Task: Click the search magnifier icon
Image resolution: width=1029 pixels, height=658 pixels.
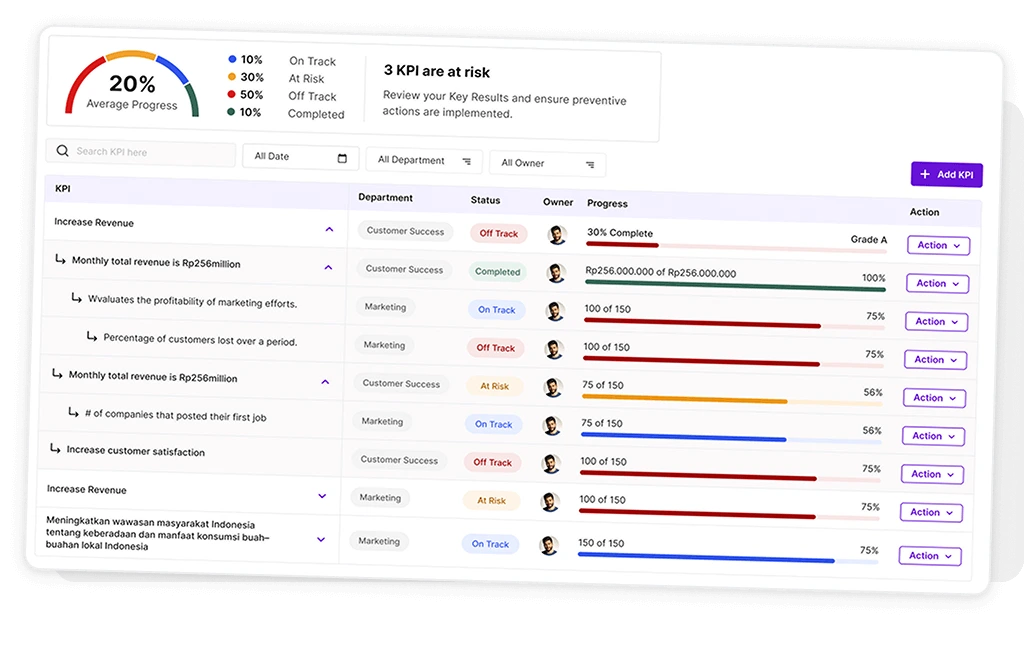Action: pyautogui.click(x=63, y=151)
